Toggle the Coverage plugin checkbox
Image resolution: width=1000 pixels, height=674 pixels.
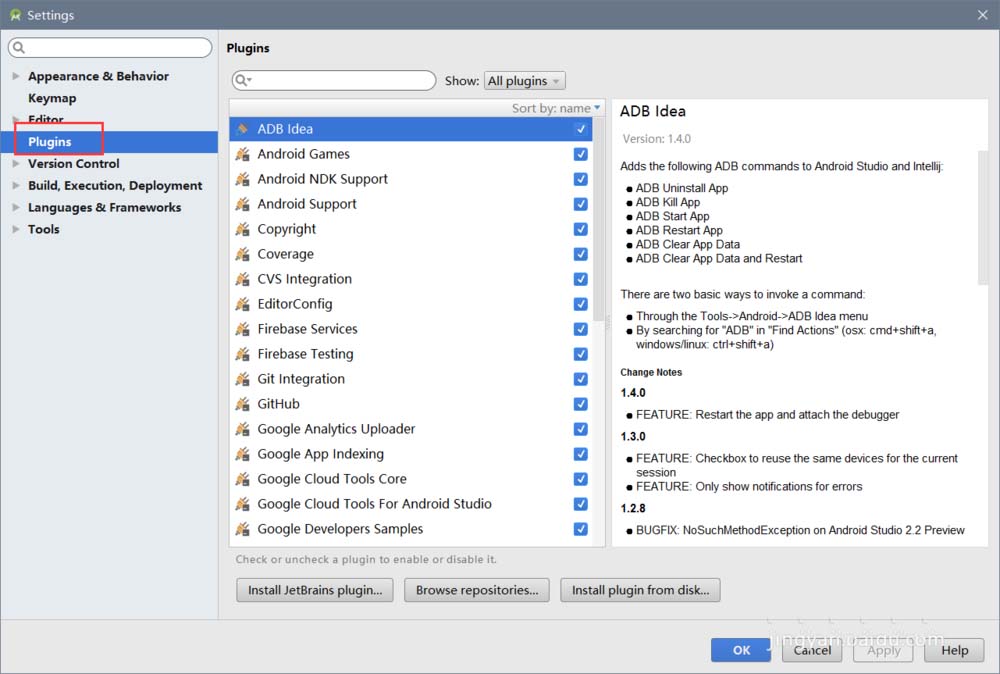pos(580,254)
